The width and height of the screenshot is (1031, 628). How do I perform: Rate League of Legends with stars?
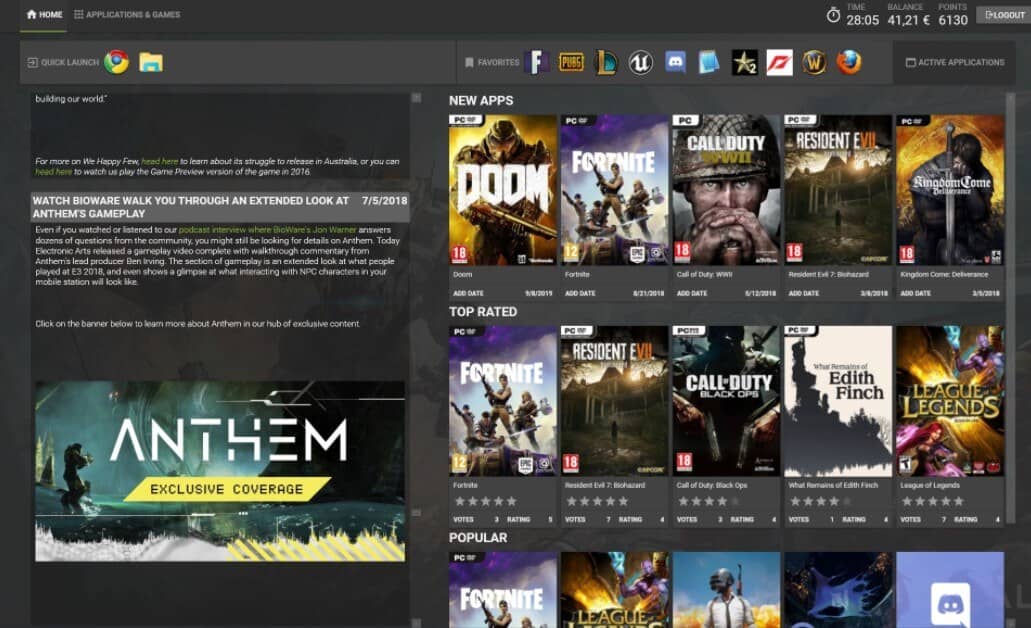coord(932,501)
